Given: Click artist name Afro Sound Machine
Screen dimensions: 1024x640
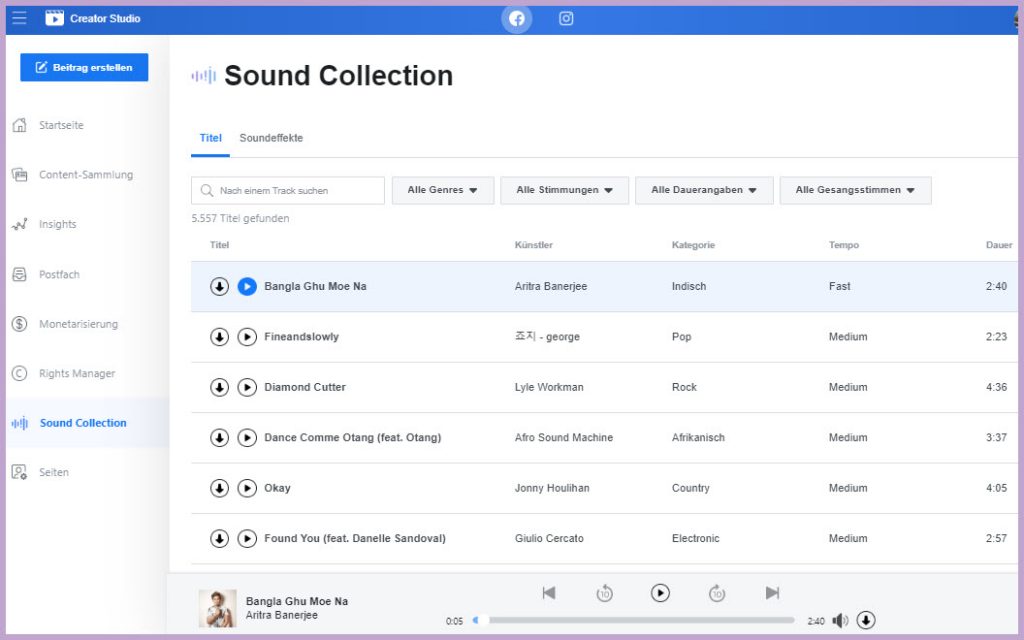Looking at the screenshot, I should click(564, 438).
